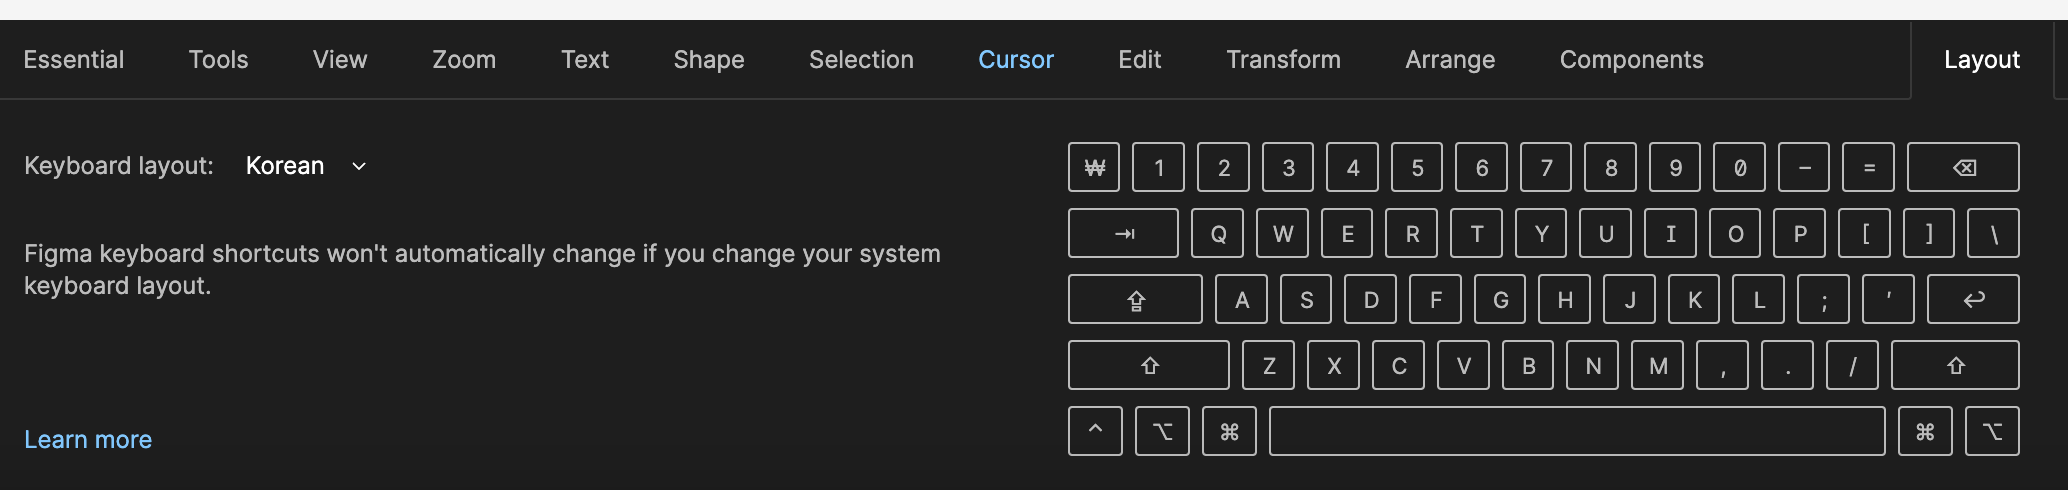Click the V key on keyboard
Screen dimensions: 2068x490
pos(1463,365)
